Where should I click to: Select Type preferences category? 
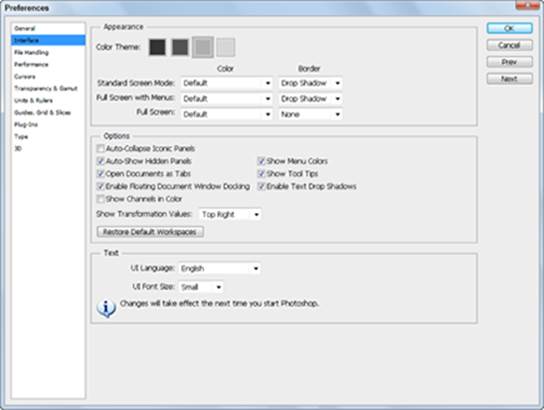(48, 136)
